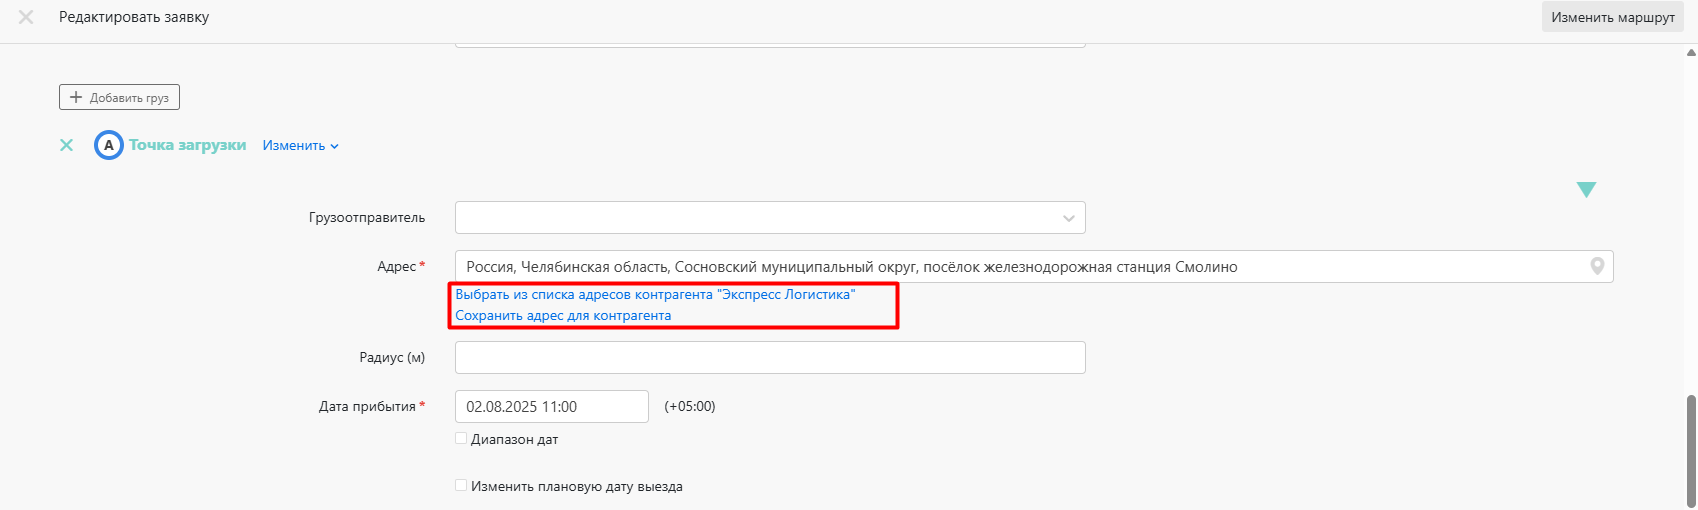This screenshot has width=1698, height=510.
Task: Remove the Точка загрузки point
Action: point(66,145)
